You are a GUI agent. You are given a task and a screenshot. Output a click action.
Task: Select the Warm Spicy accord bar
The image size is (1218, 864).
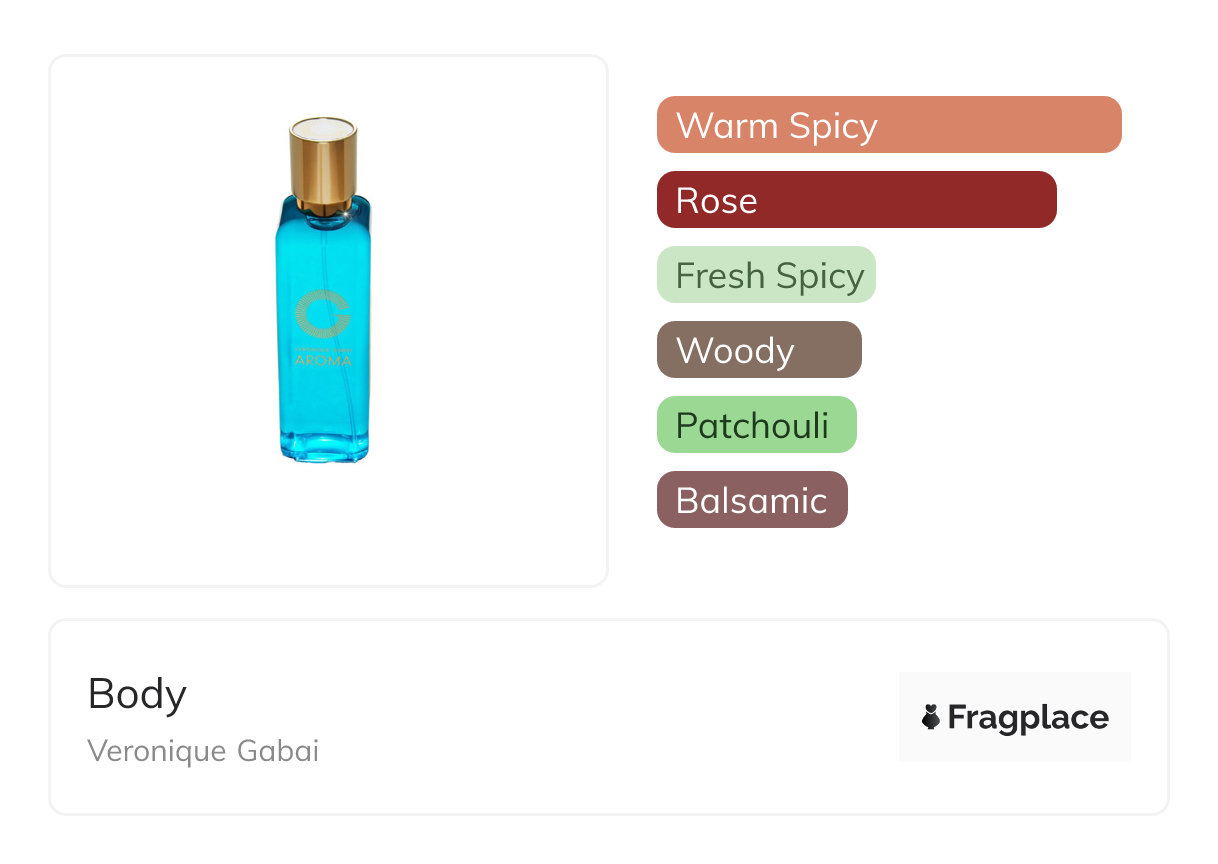[x=888, y=125]
